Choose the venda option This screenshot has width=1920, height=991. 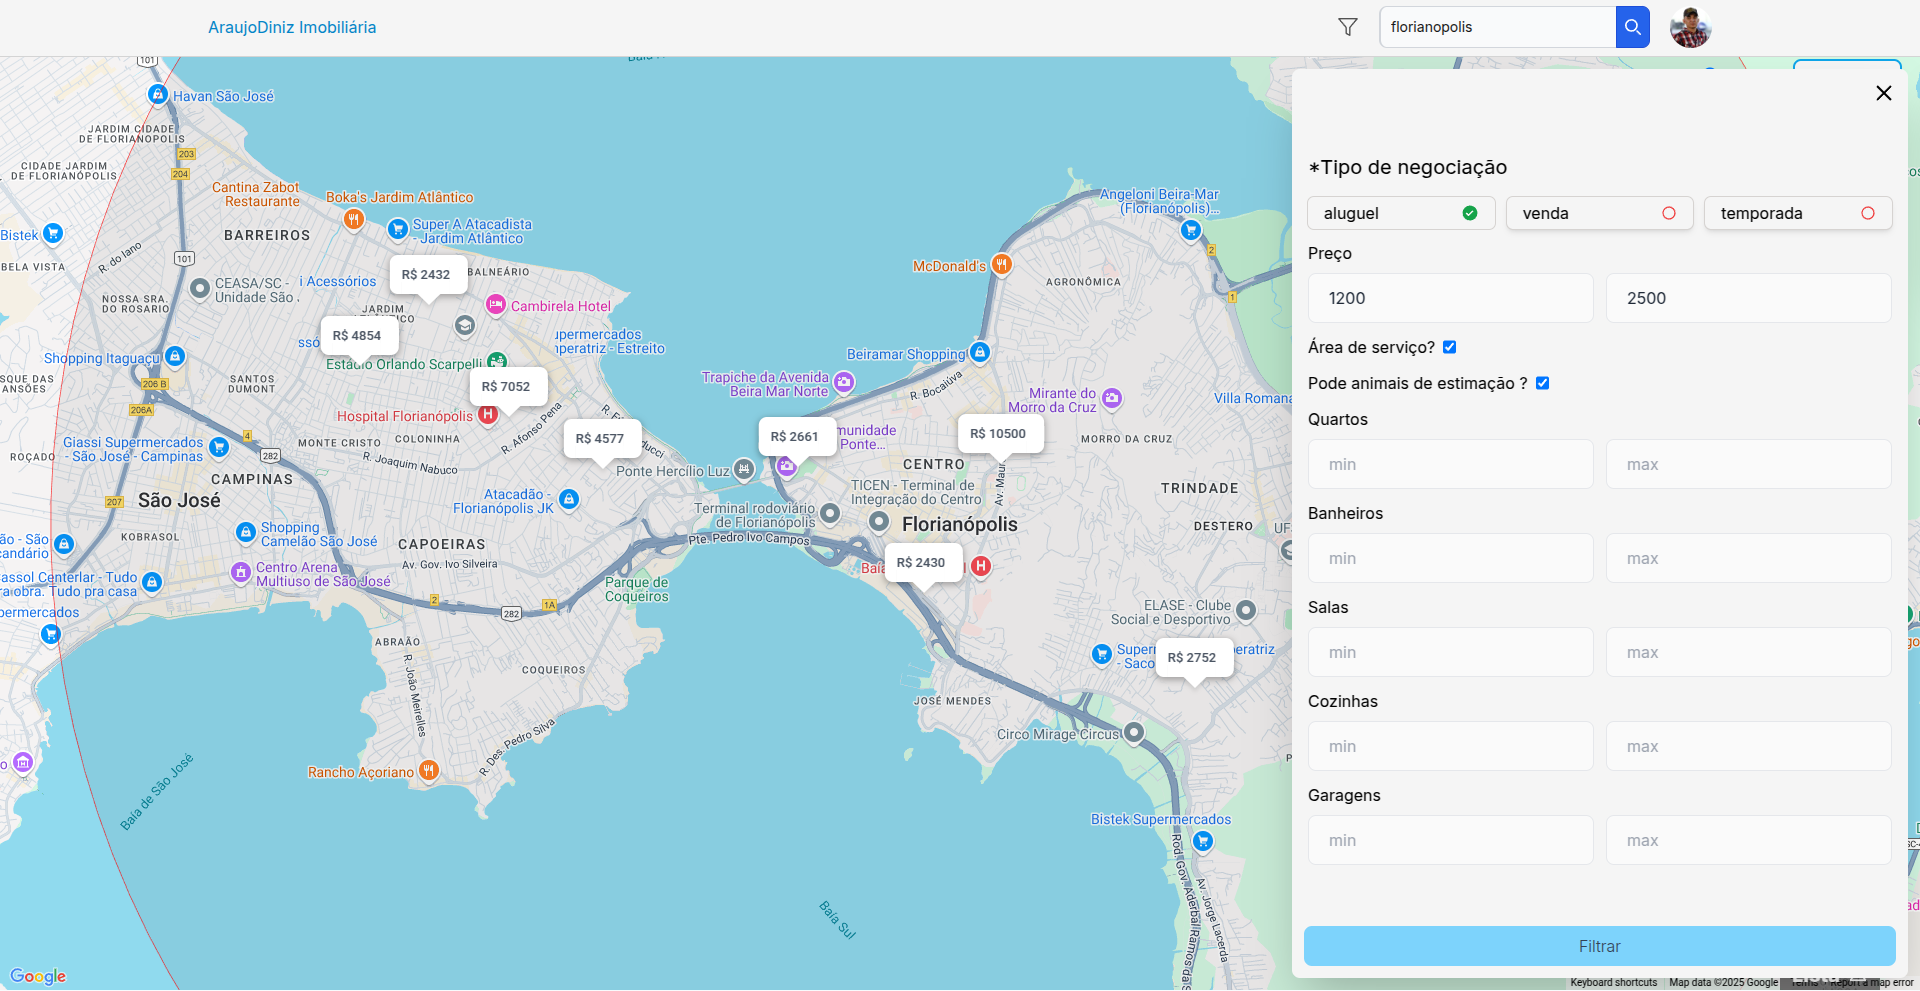[x=1598, y=213]
